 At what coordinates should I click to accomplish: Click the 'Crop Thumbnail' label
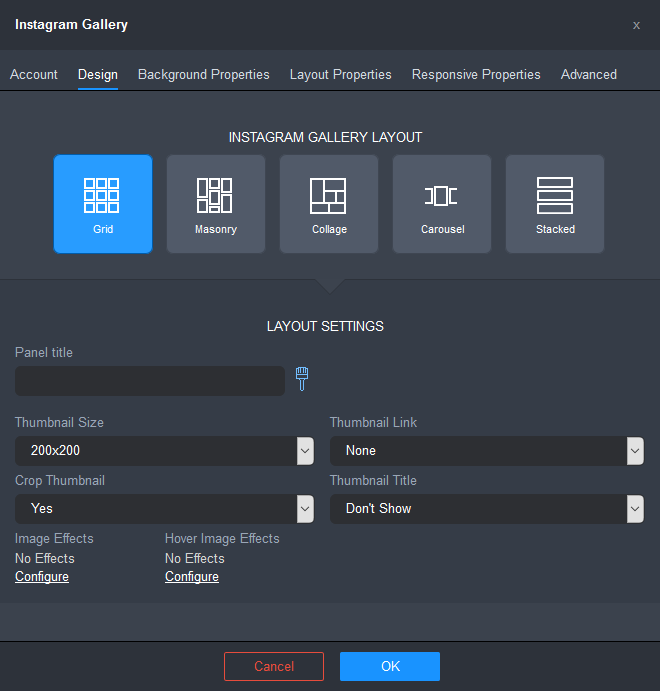click(x=60, y=480)
